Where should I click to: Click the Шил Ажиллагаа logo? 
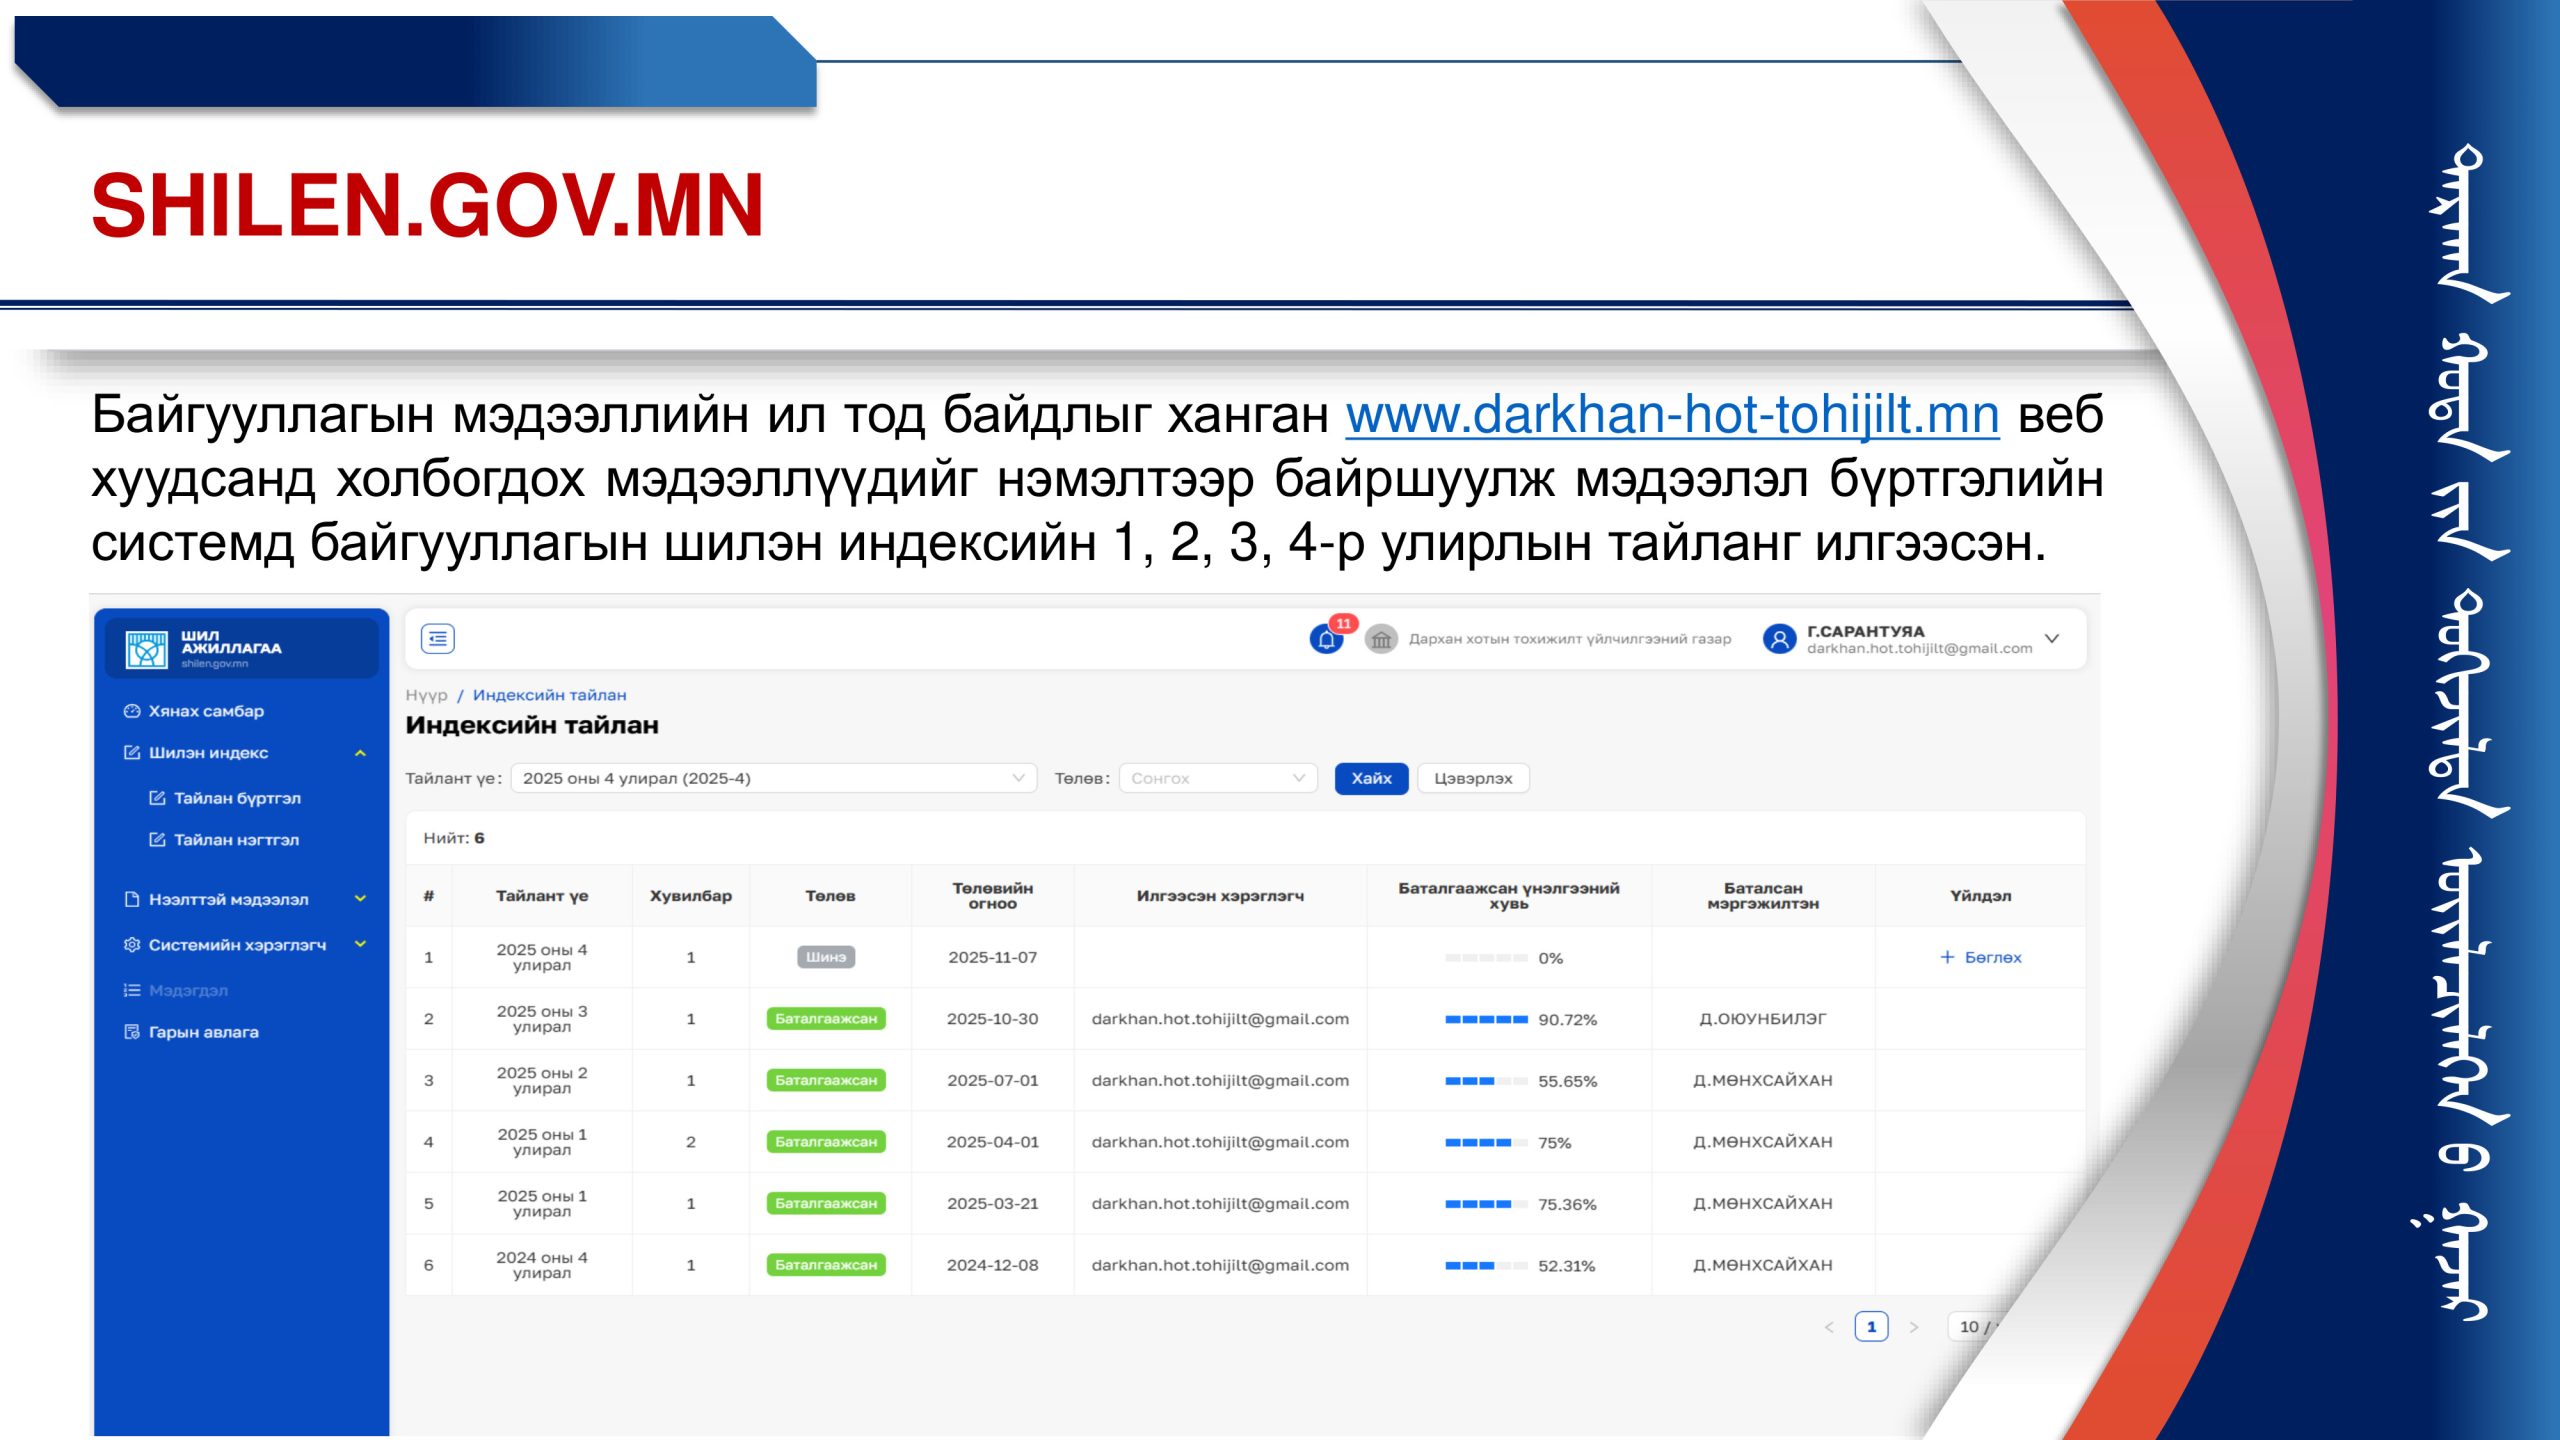coord(147,649)
